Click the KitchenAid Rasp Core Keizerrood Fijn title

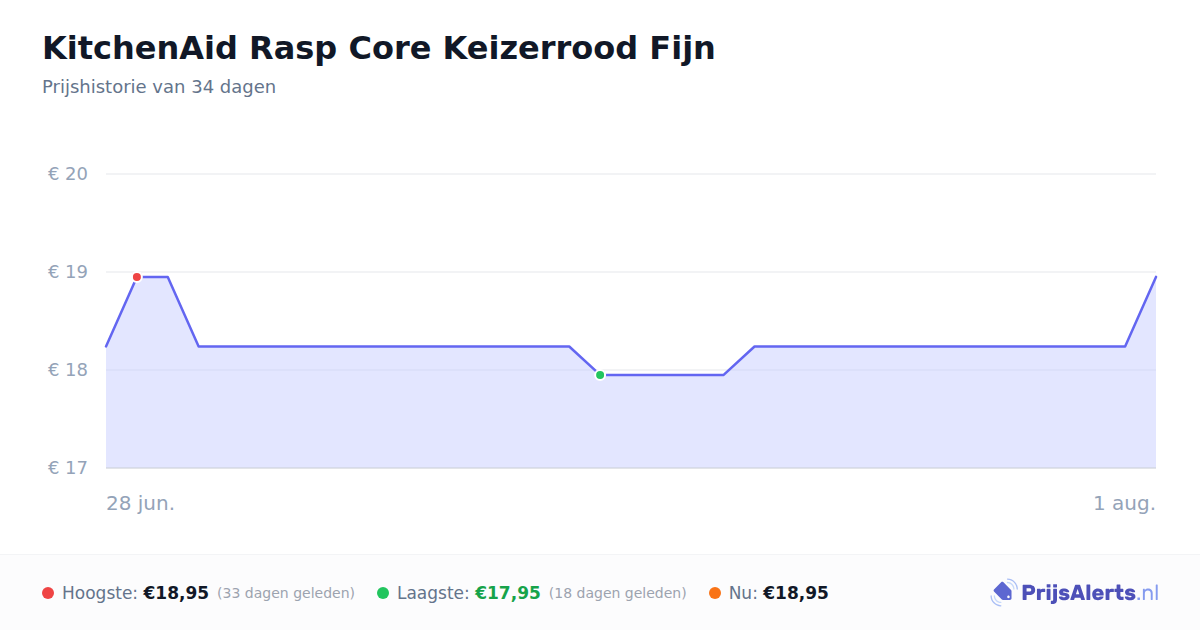[x=379, y=48]
